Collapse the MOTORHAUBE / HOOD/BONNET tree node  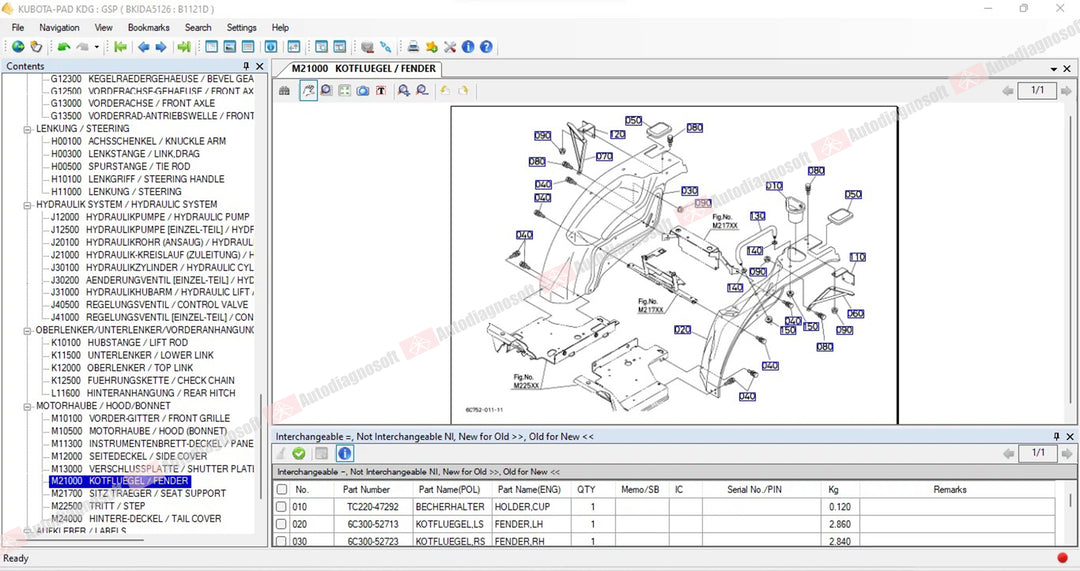28,406
